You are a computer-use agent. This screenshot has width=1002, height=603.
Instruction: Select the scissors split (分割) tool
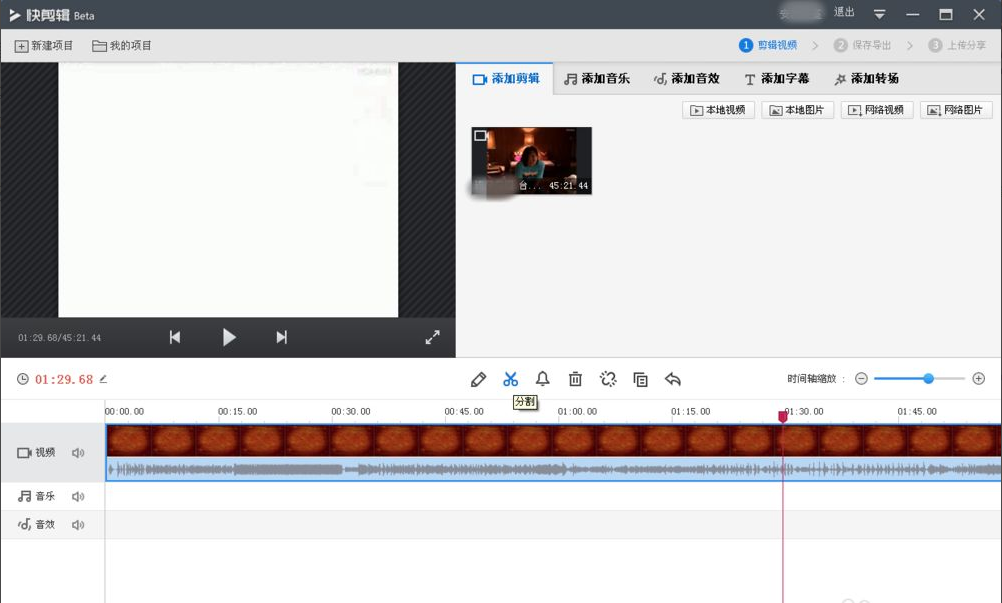510,379
